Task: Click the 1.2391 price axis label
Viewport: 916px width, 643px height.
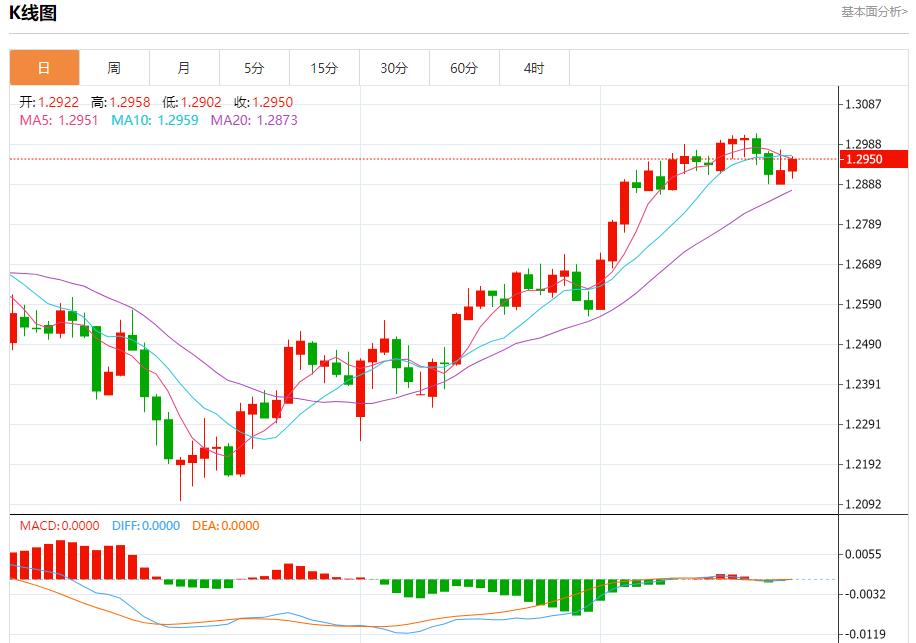Action: tap(863, 384)
